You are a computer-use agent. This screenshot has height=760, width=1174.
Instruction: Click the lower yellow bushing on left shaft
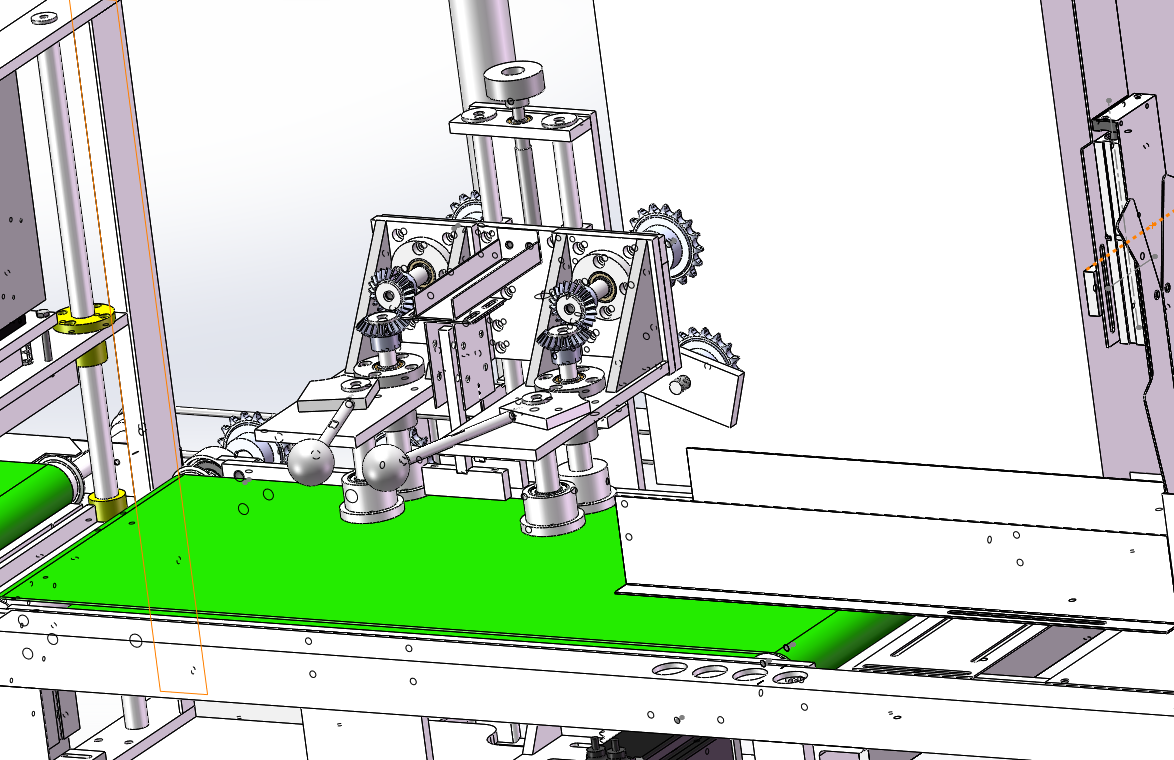coord(109,505)
